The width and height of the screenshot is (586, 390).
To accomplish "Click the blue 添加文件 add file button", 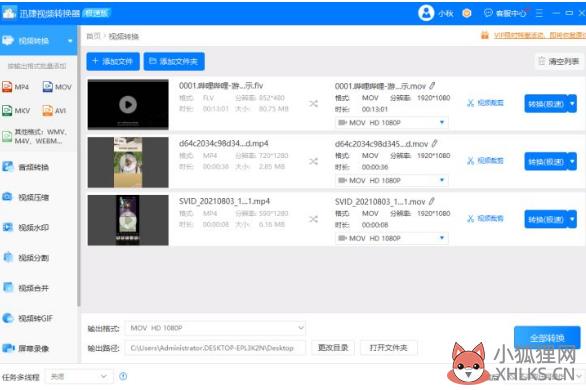I will [x=113, y=61].
